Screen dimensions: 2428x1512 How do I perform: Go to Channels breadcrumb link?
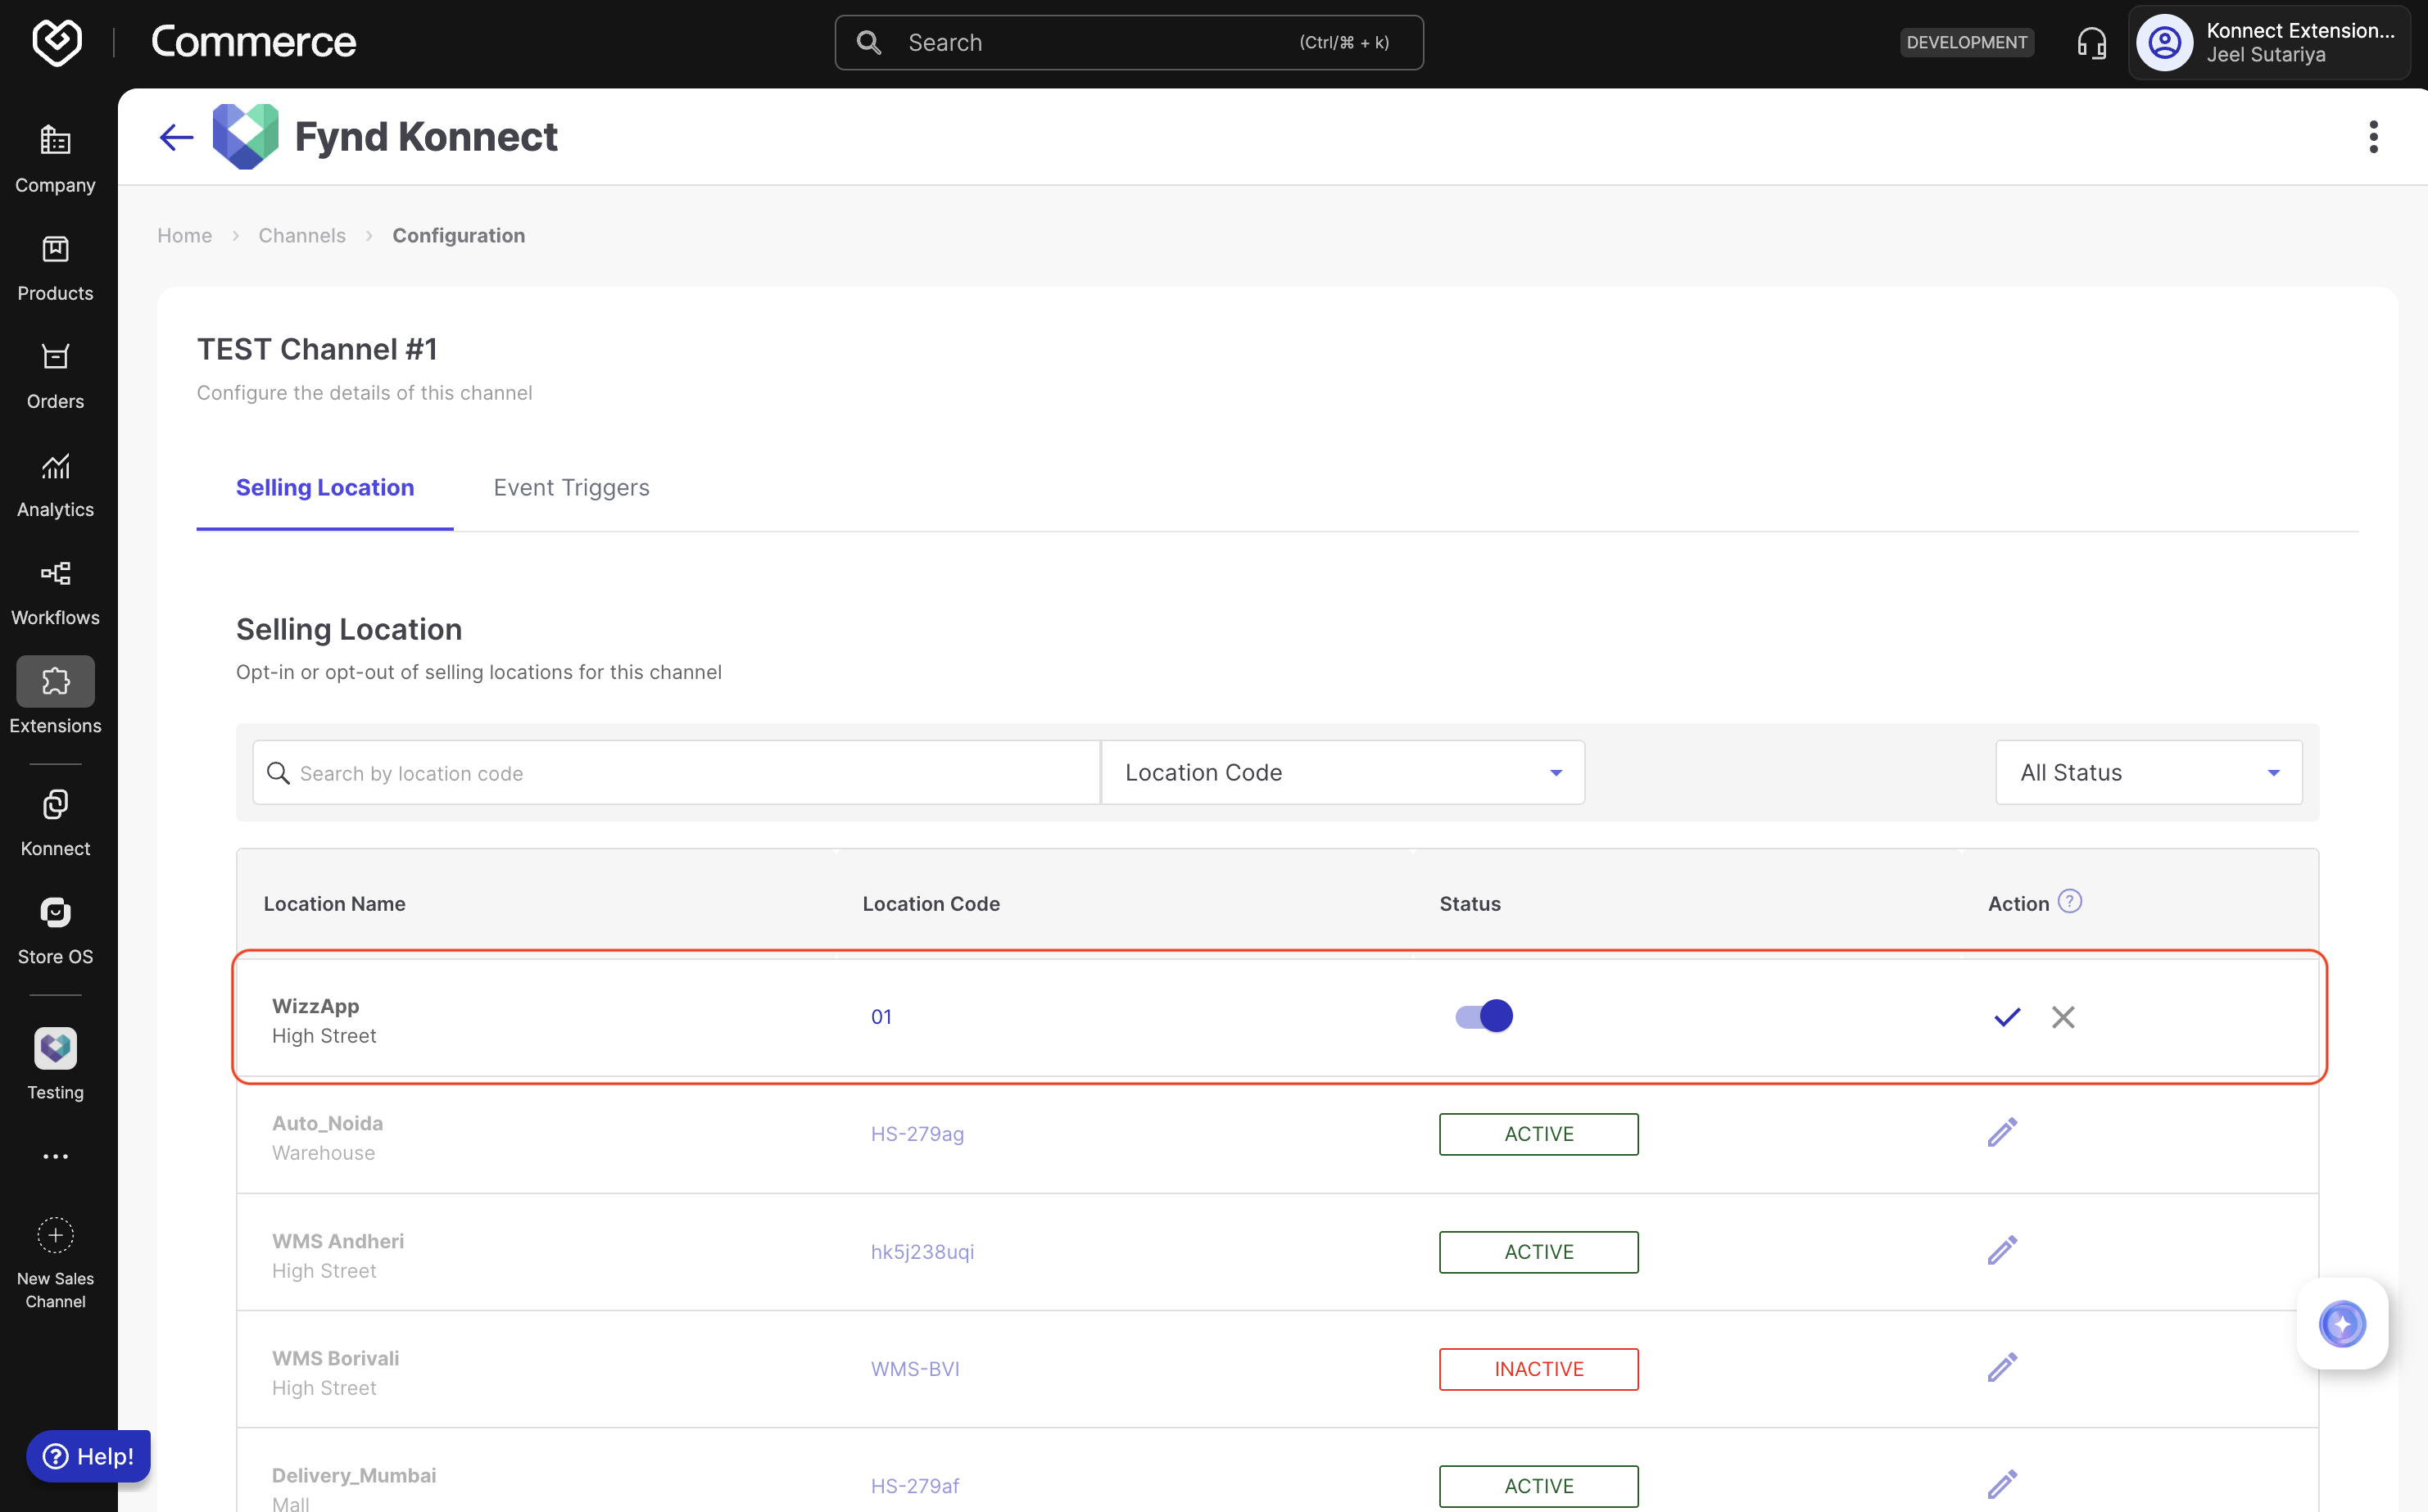tap(302, 235)
